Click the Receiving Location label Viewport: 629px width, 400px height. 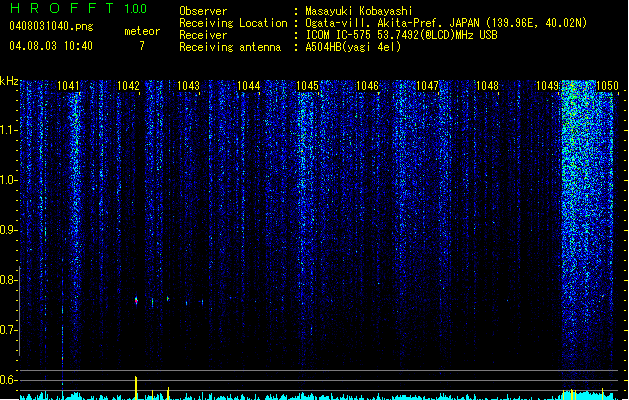coord(233,23)
